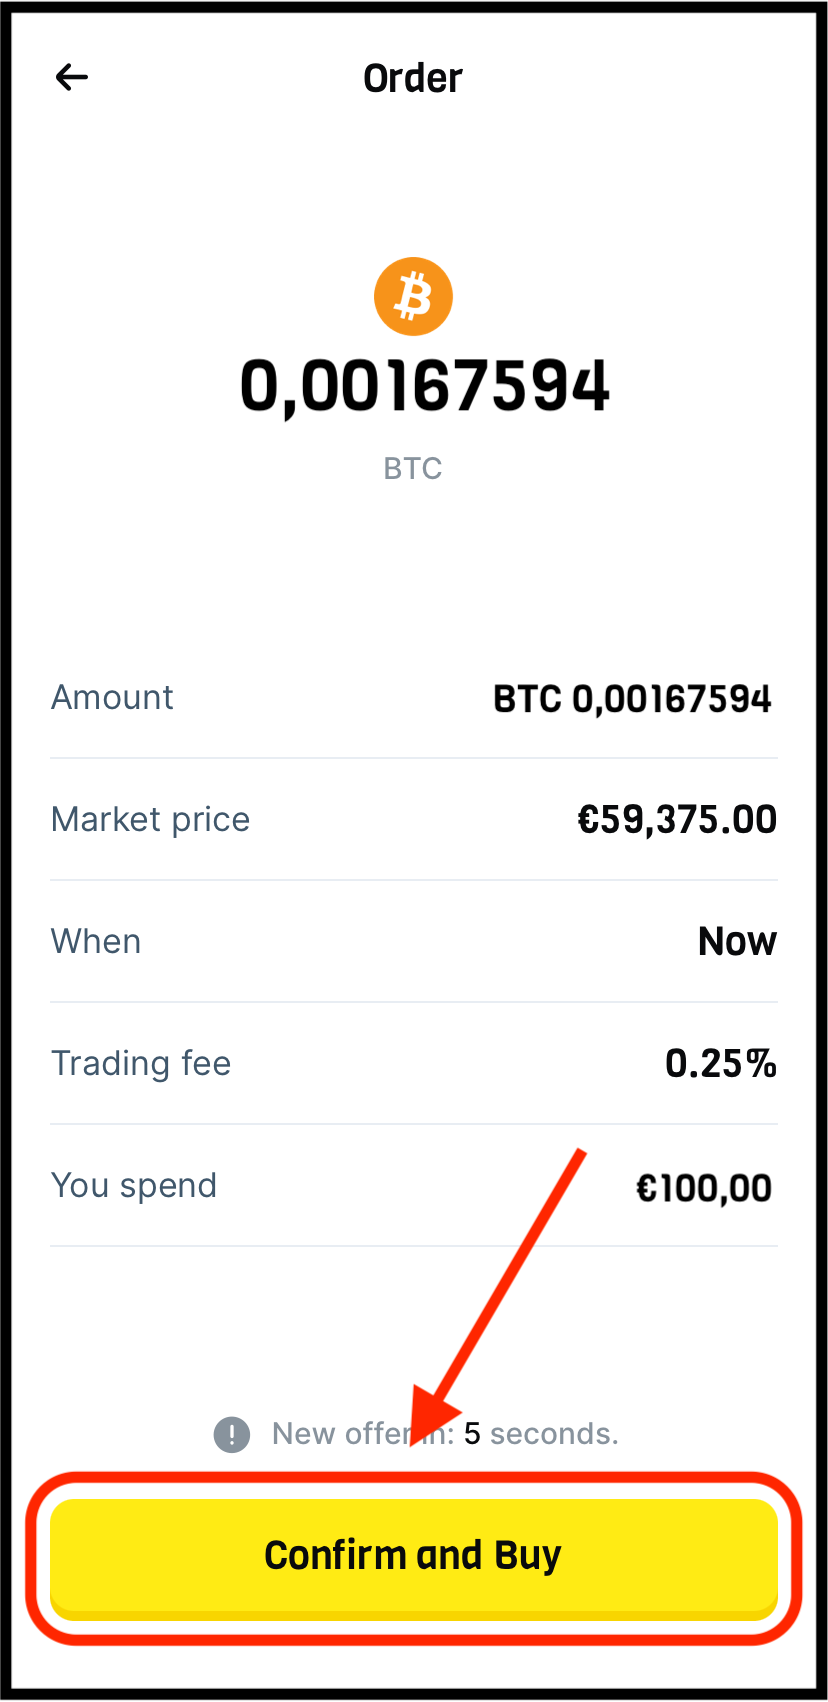Tap the Amount row label
828x1702 pixels.
(x=112, y=697)
